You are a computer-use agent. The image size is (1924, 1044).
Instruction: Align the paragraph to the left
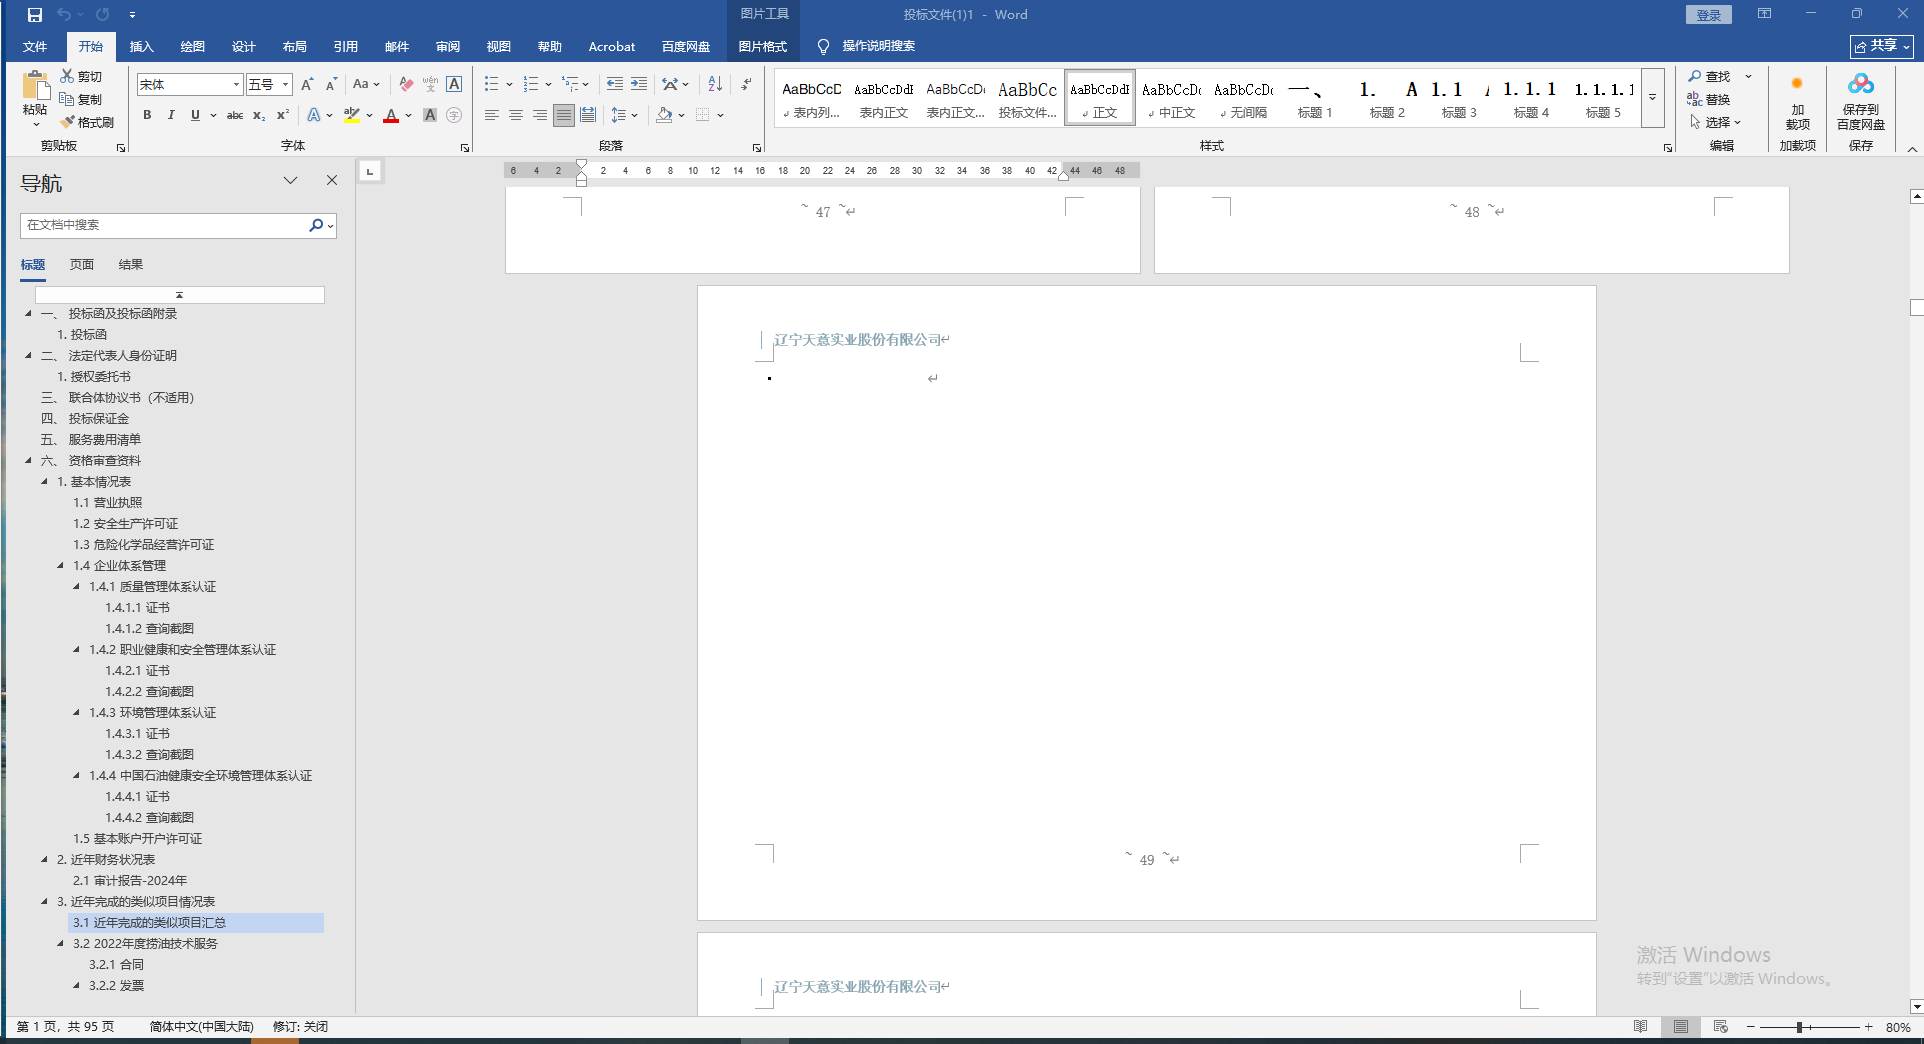pos(492,115)
